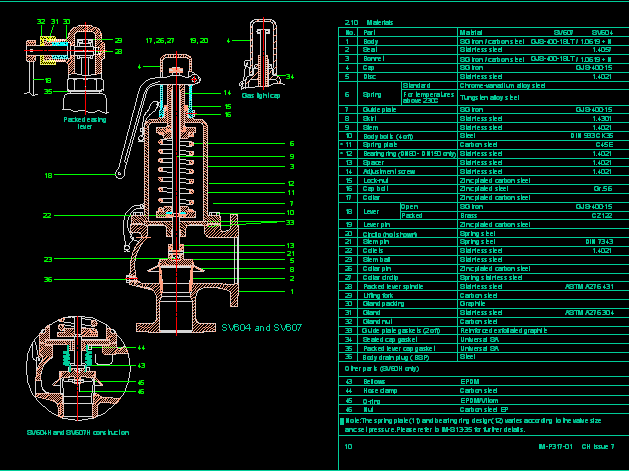The image size is (629, 471).
Task: Select the '19, 20' callout above the valve
Action: click(x=199, y=41)
